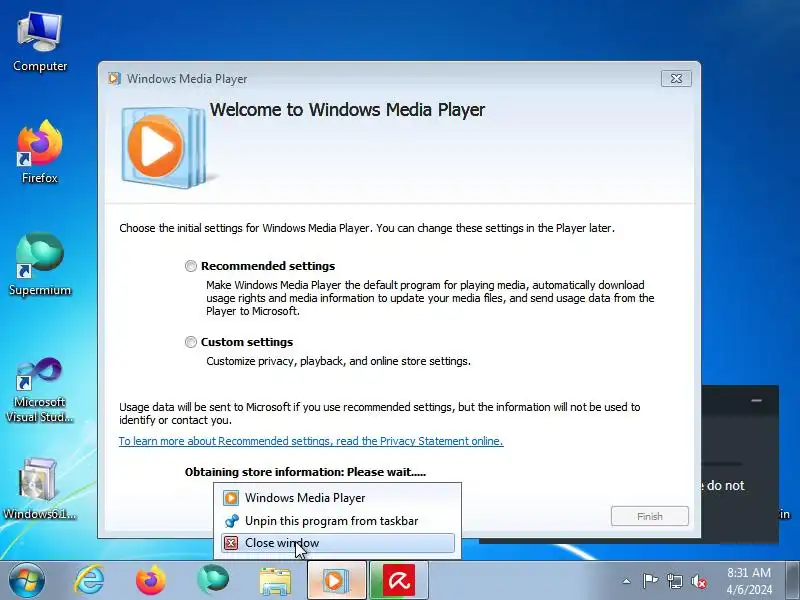Close the Windows Media Player welcome dialog
800x600 pixels.
[x=677, y=79]
